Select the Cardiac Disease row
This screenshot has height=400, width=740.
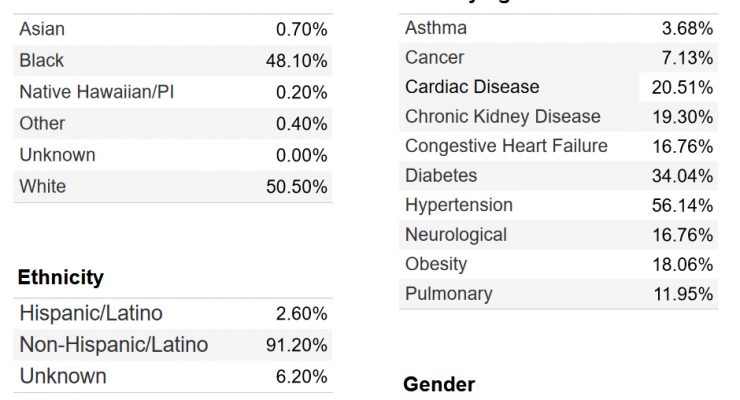(558, 87)
